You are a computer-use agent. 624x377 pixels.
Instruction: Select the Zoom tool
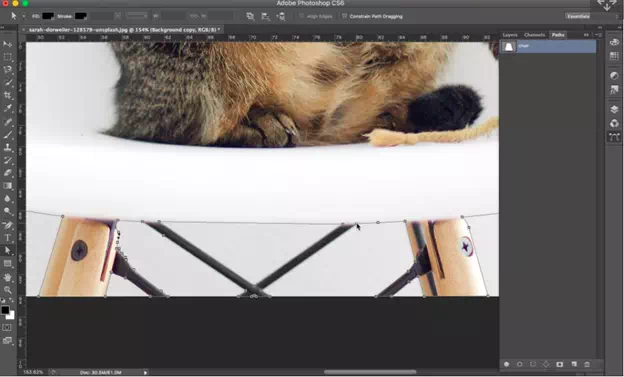point(8,290)
